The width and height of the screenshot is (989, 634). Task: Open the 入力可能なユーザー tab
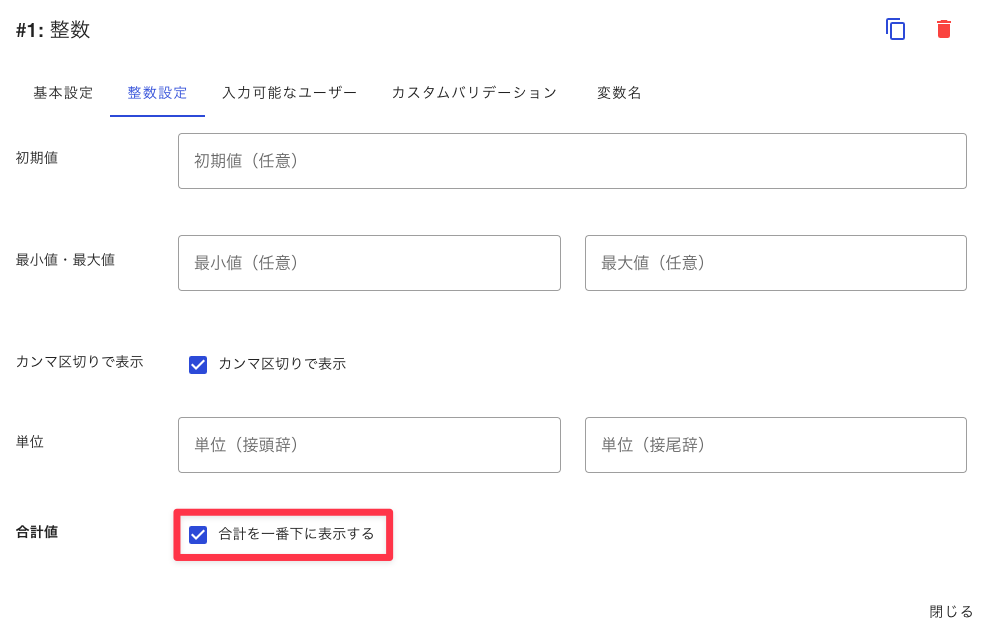(x=290, y=93)
